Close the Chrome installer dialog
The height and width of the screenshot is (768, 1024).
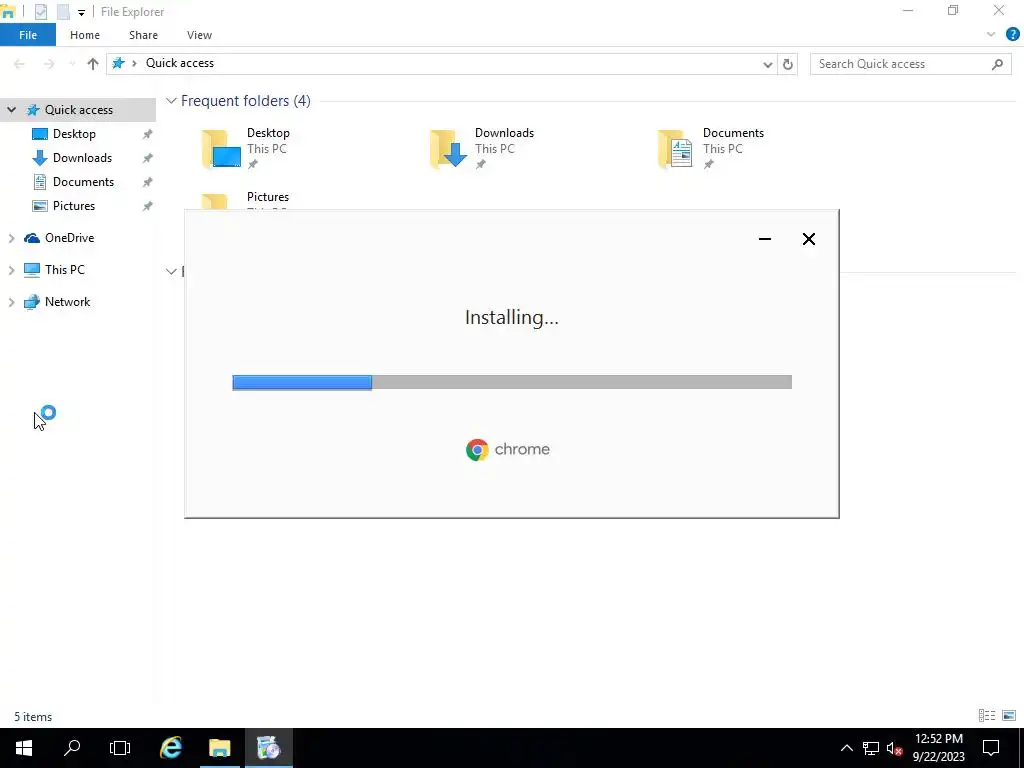tap(808, 239)
